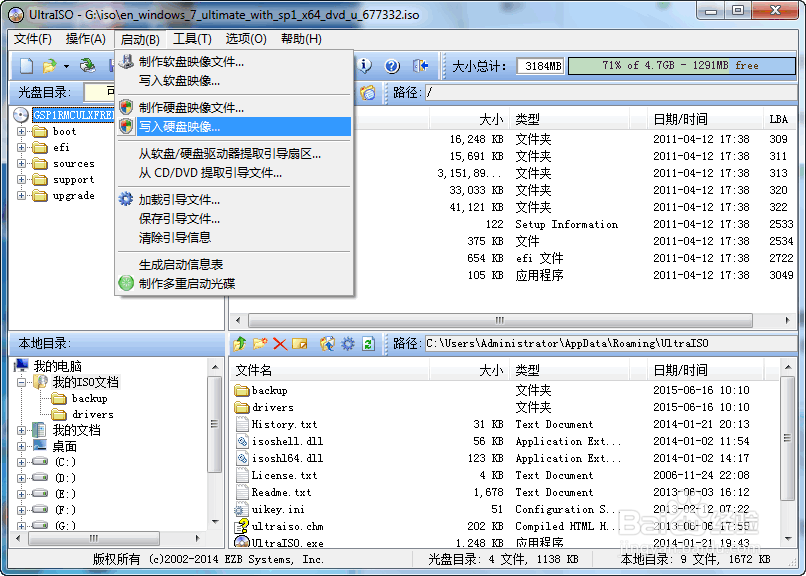Select 写入硬盘映像... menu entry
This screenshot has height=576, width=806.
[x=234, y=126]
